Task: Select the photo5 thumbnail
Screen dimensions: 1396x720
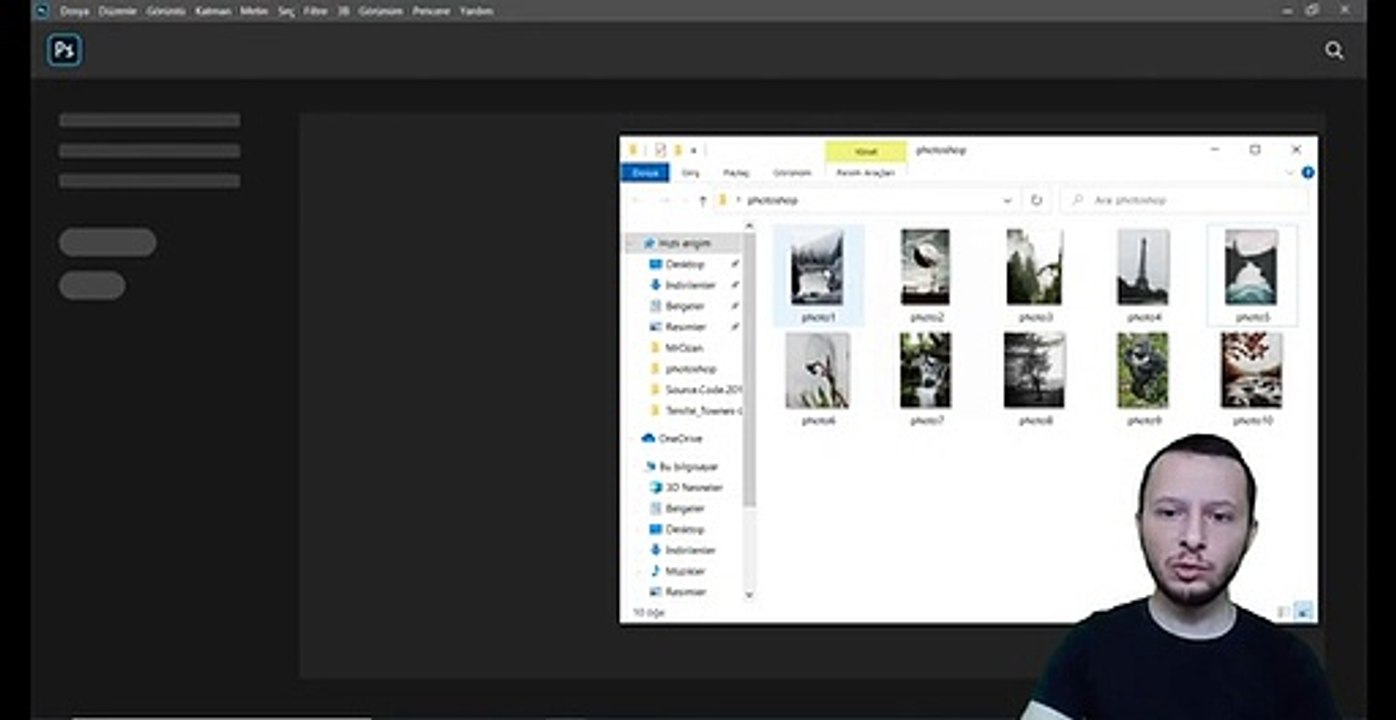Action: click(1252, 267)
